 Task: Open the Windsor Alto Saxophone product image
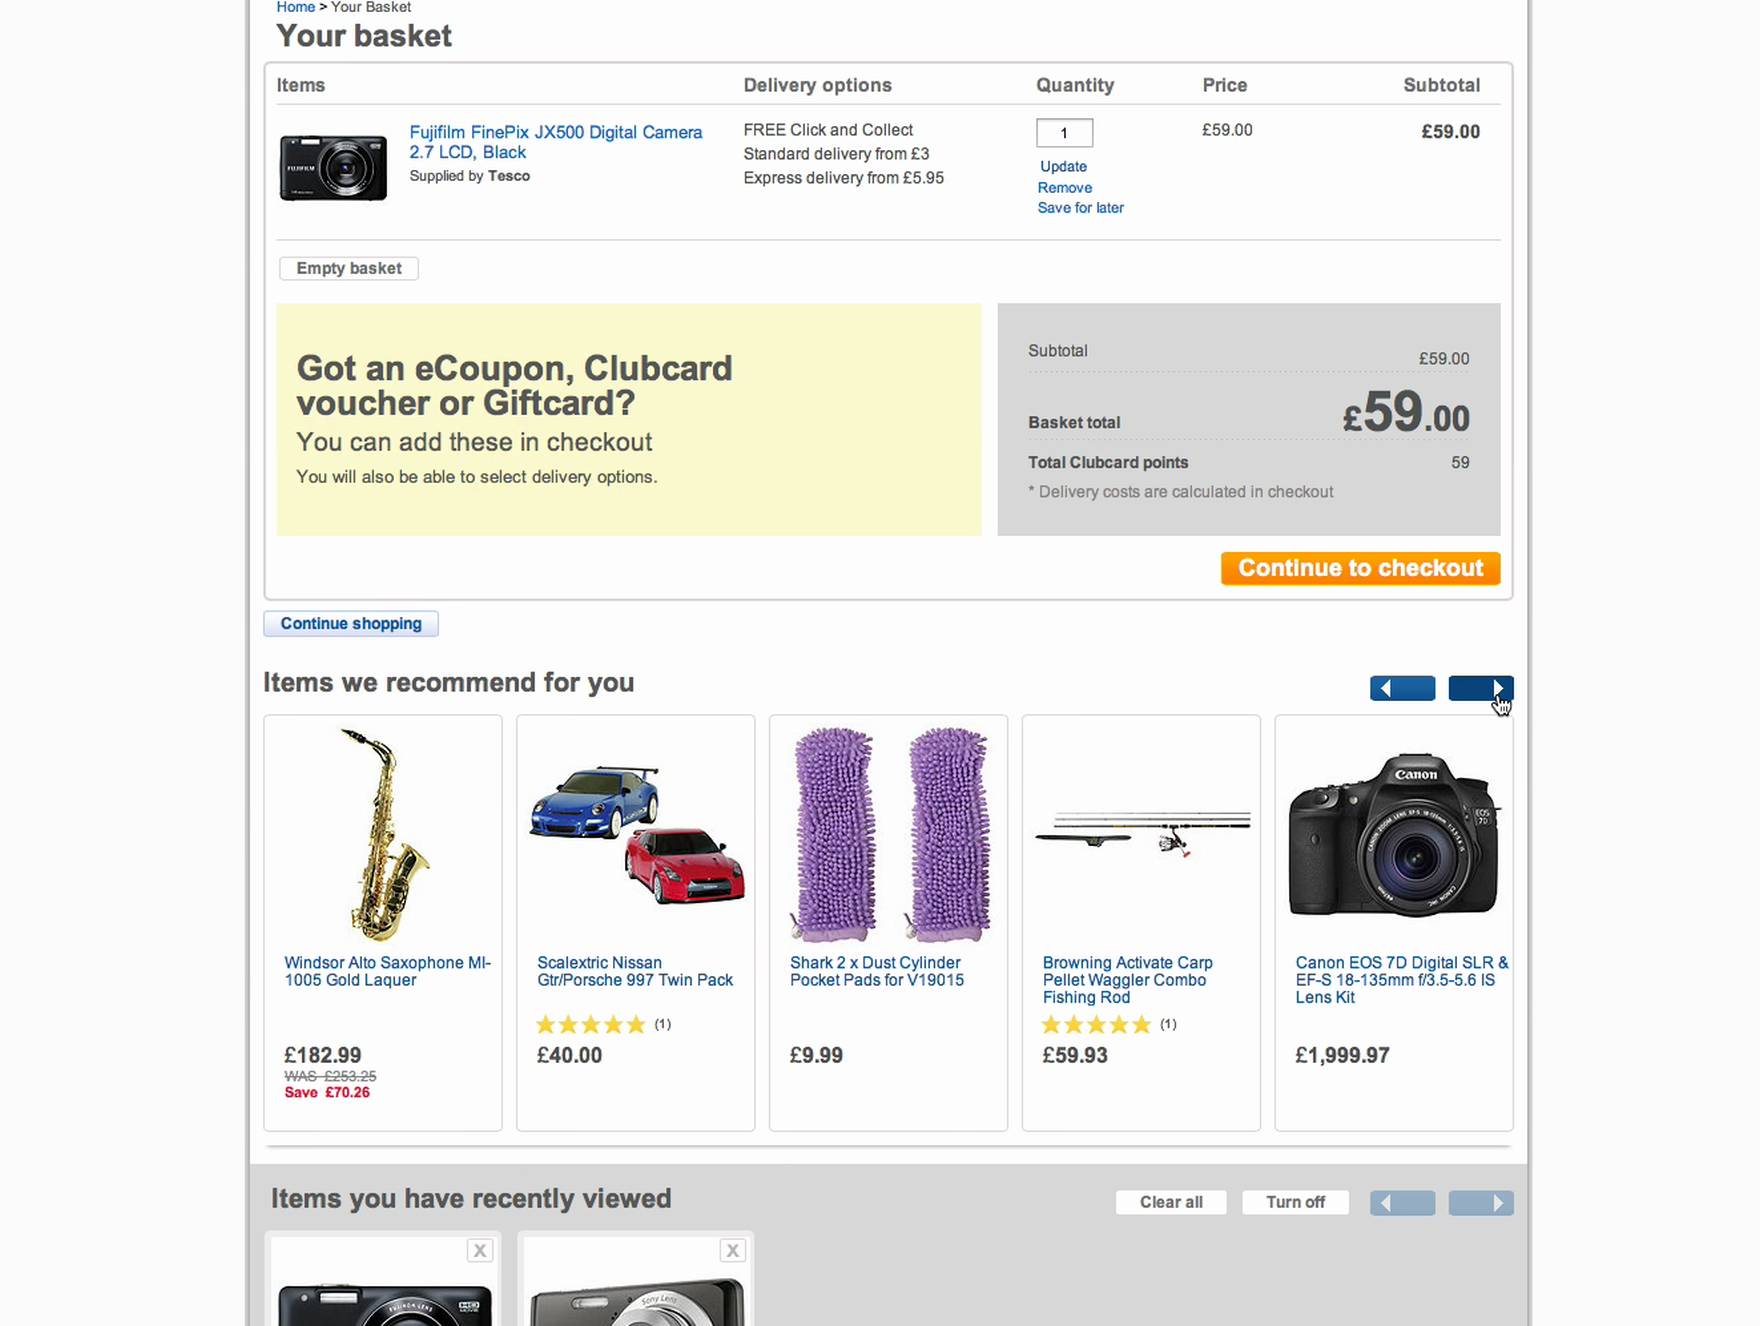click(383, 835)
